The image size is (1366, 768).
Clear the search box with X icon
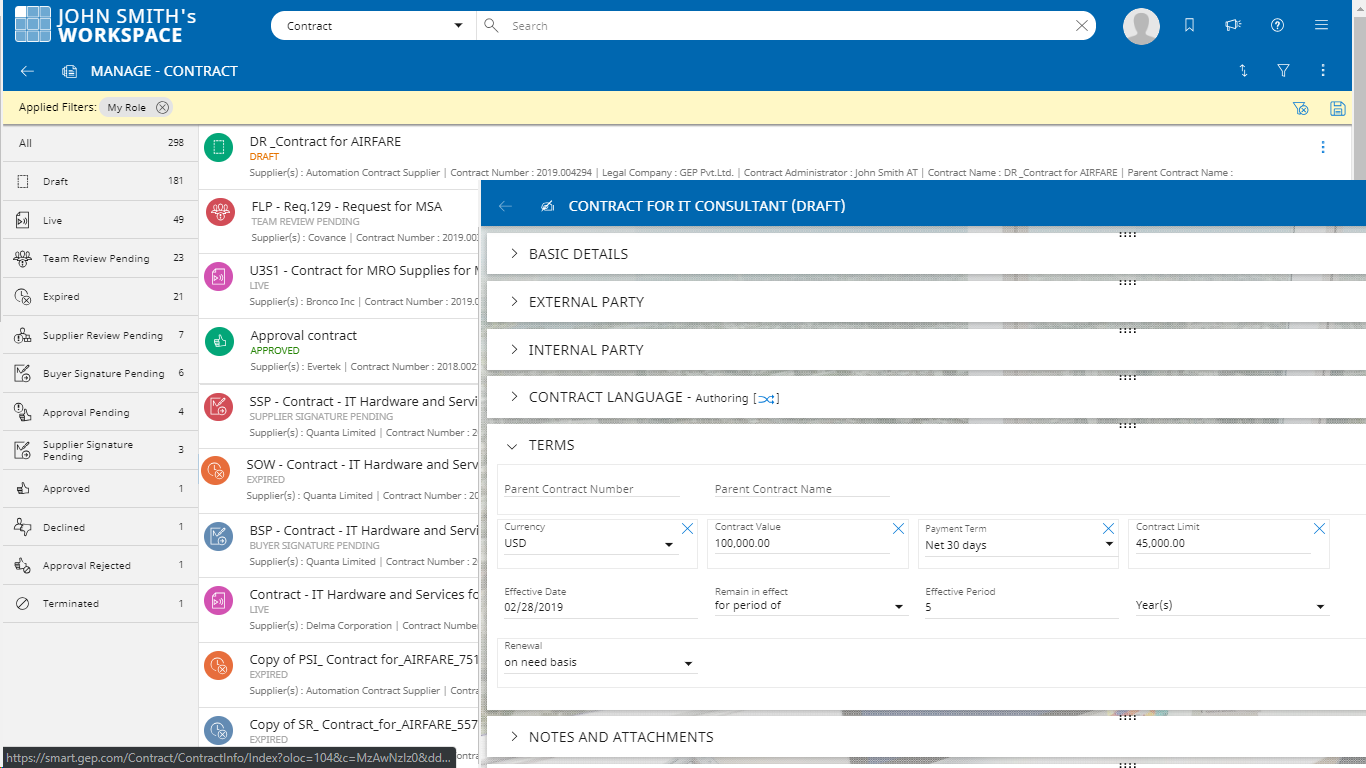click(x=1081, y=26)
